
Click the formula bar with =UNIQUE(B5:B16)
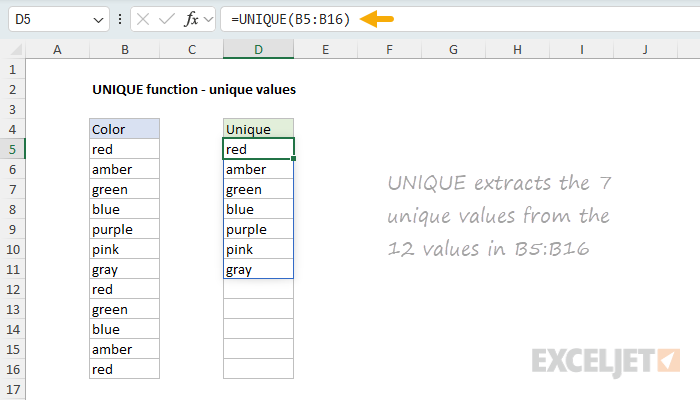click(x=460, y=19)
